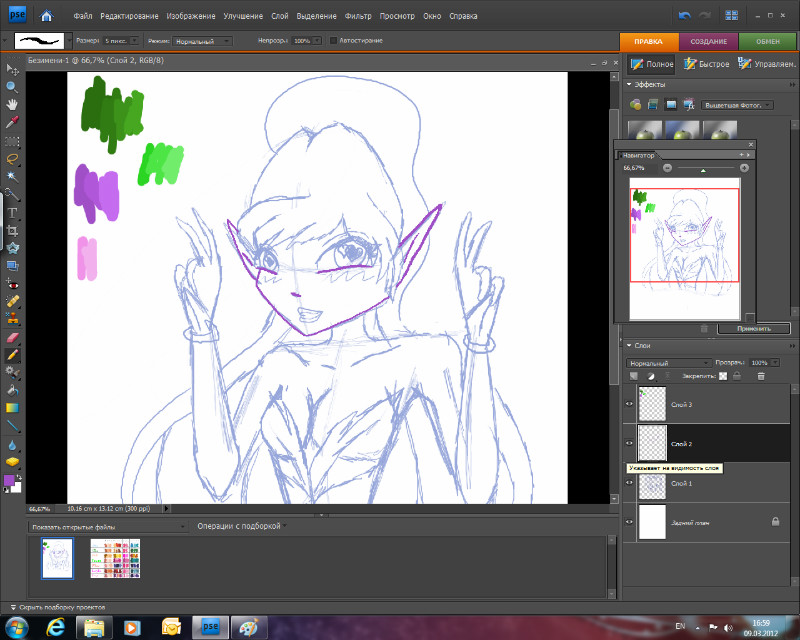Open the Фильтр menu

click(357, 16)
